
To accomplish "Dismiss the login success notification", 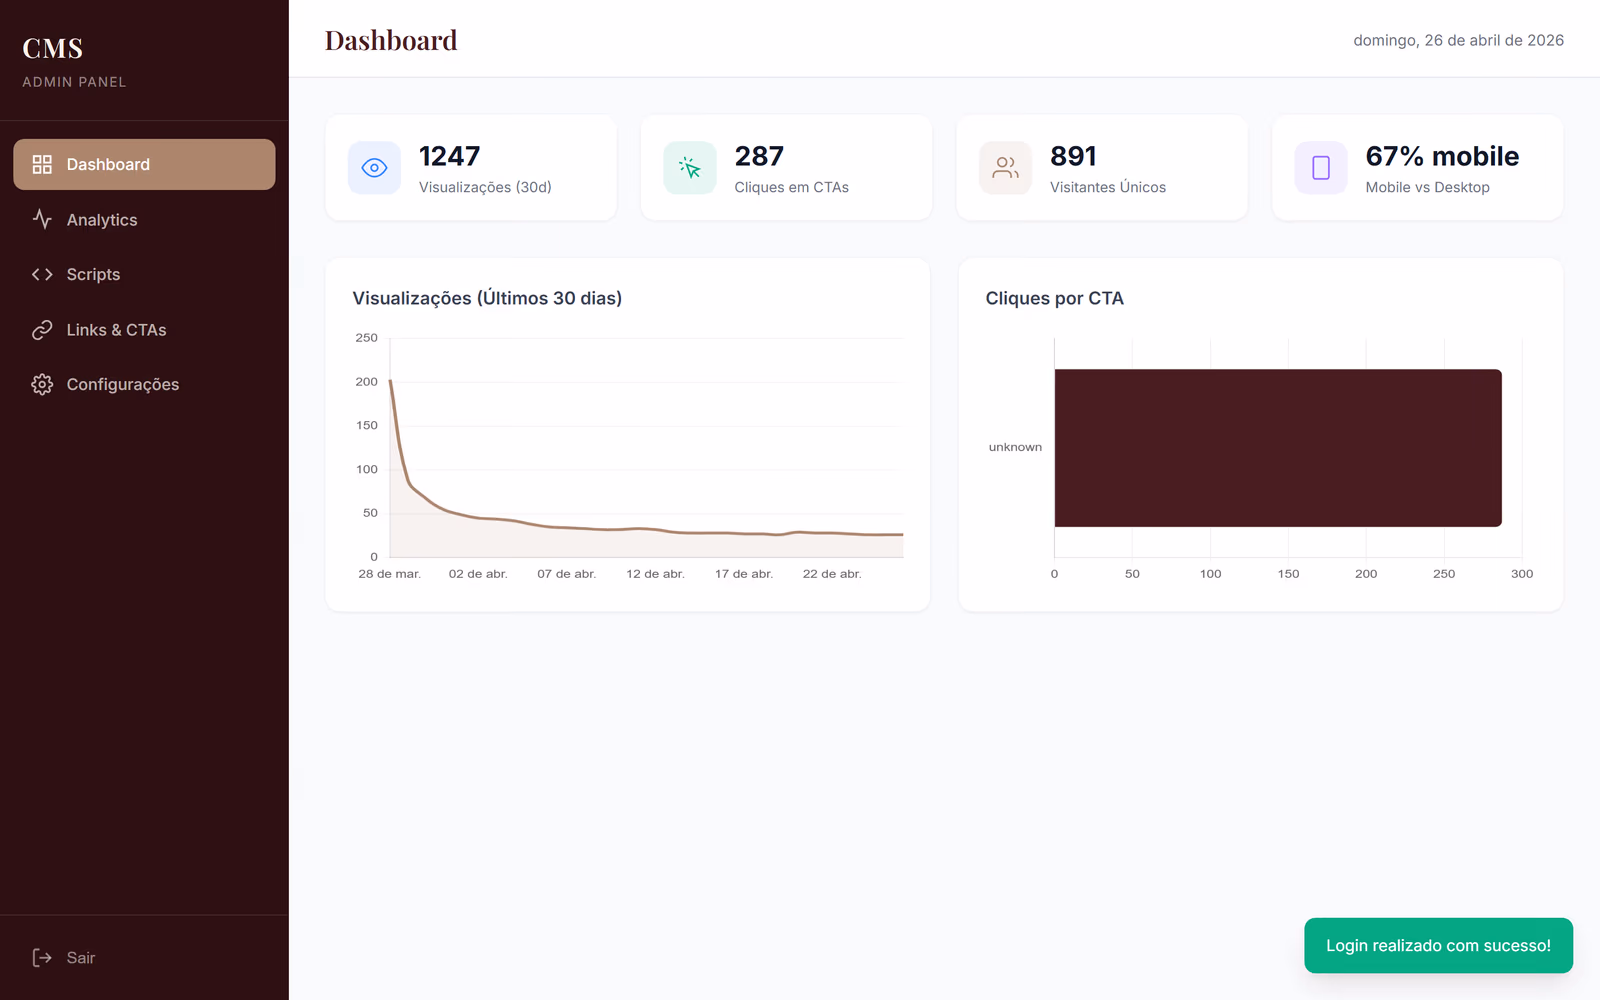I will click(1438, 945).
